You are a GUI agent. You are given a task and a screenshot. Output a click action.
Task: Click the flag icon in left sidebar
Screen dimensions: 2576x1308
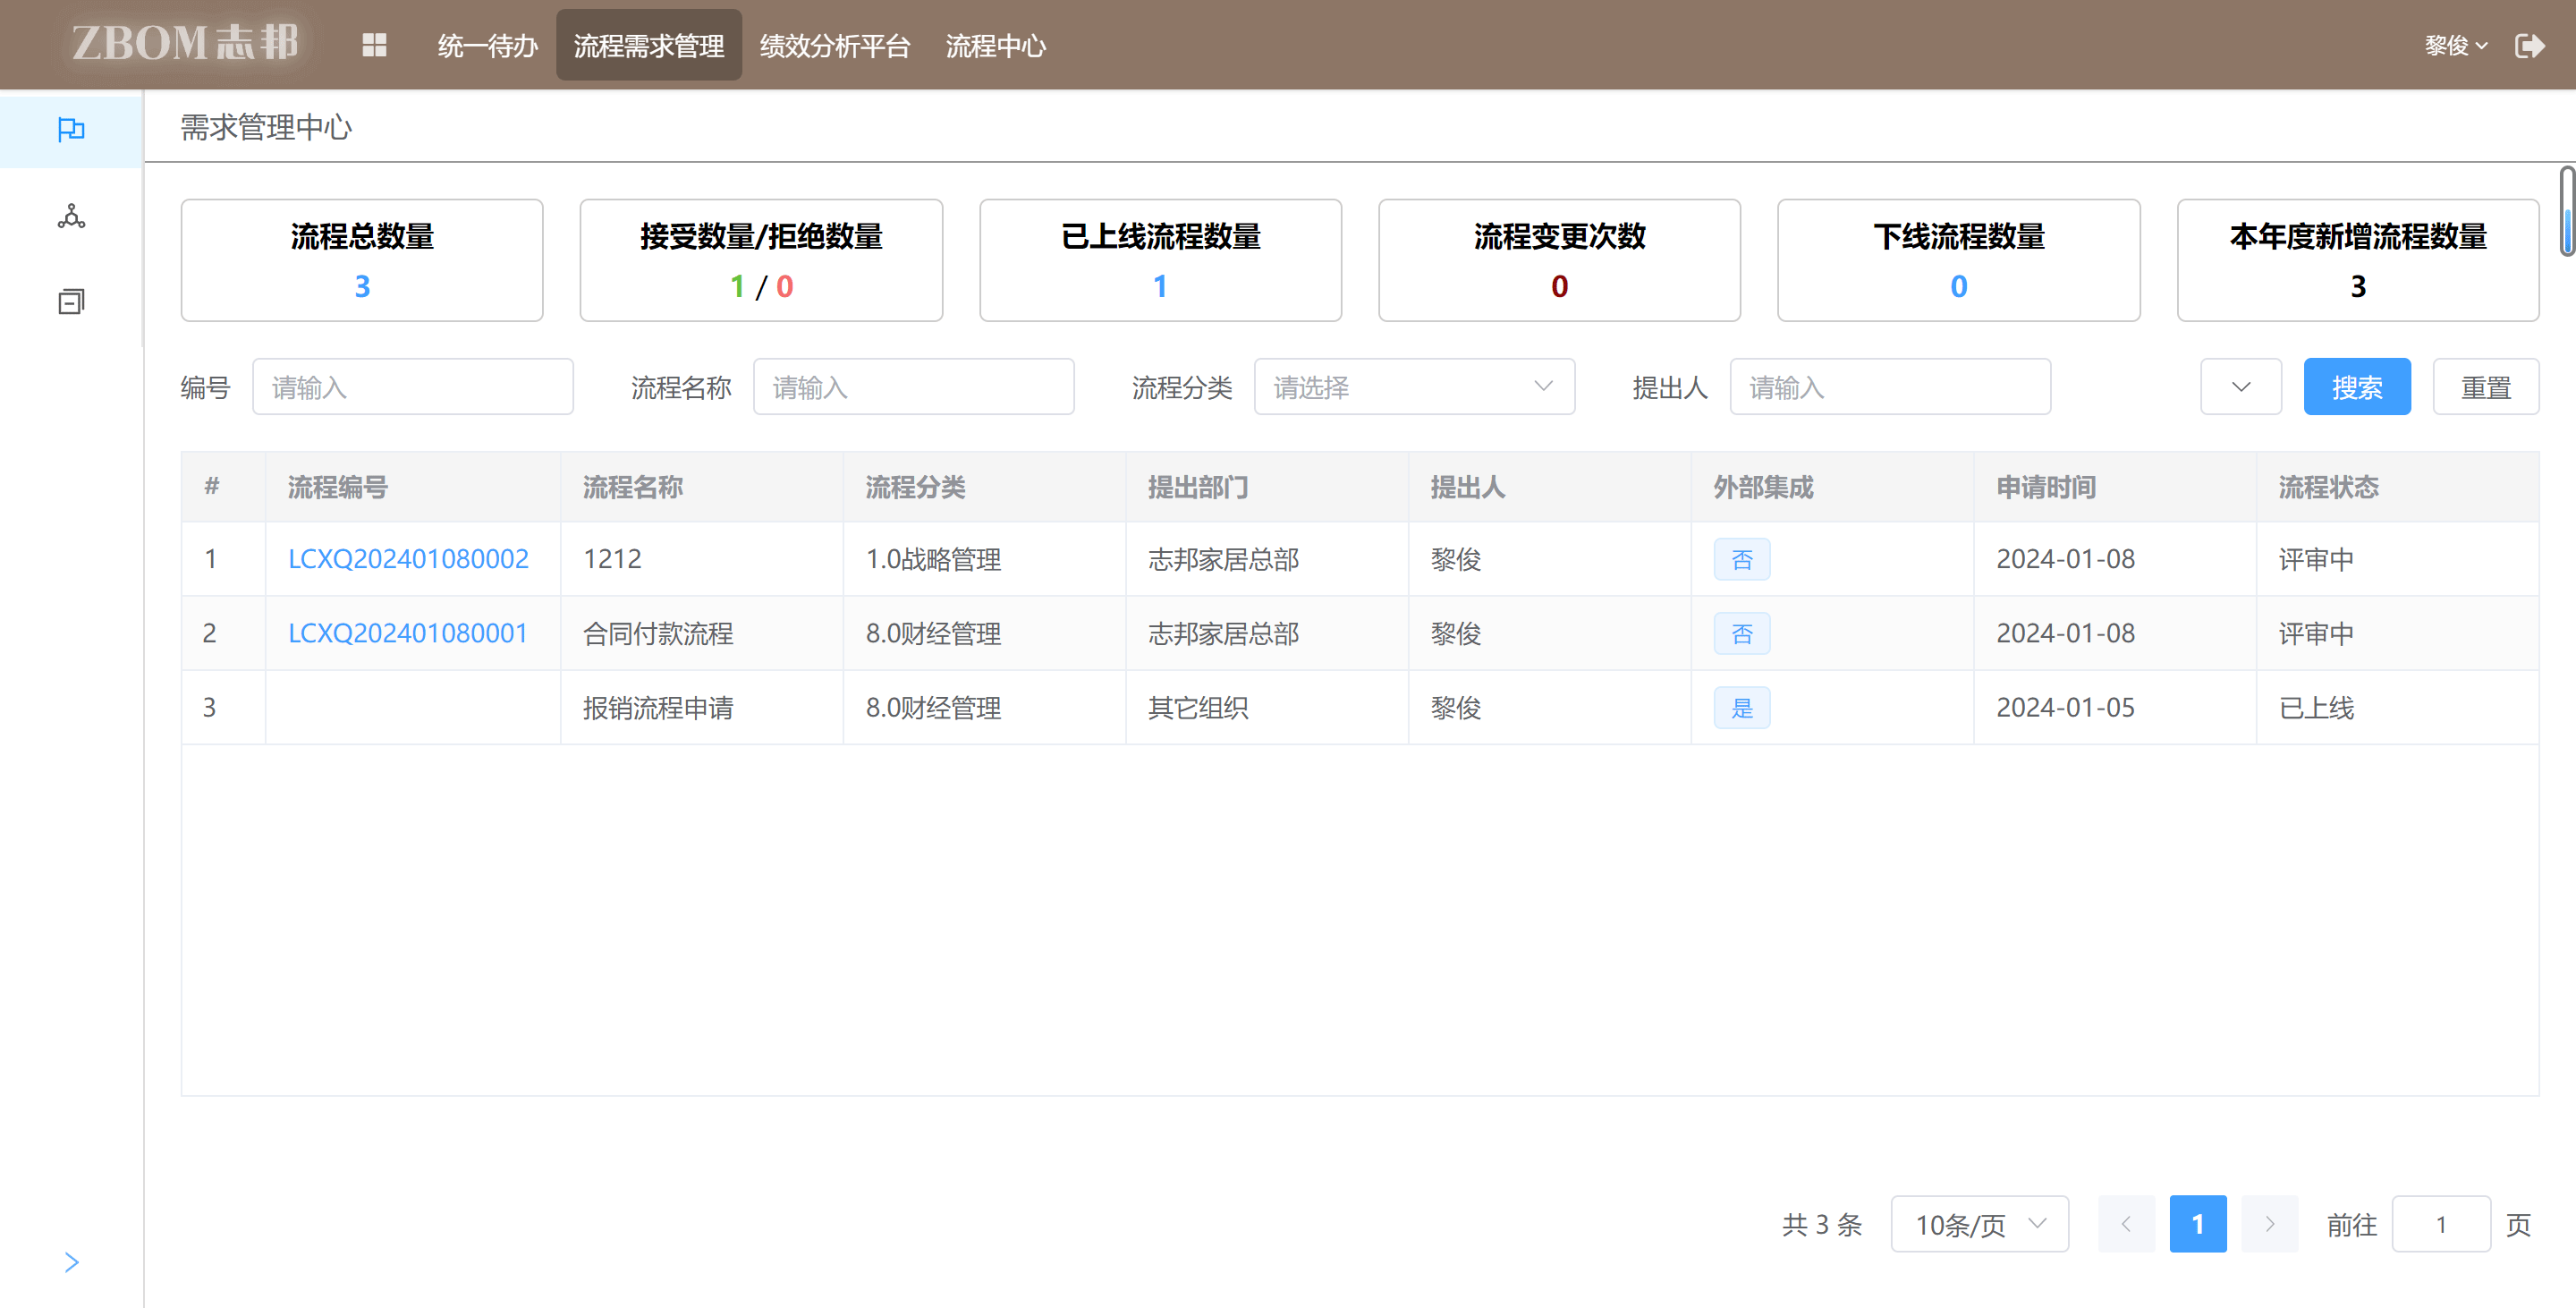pos(71,130)
